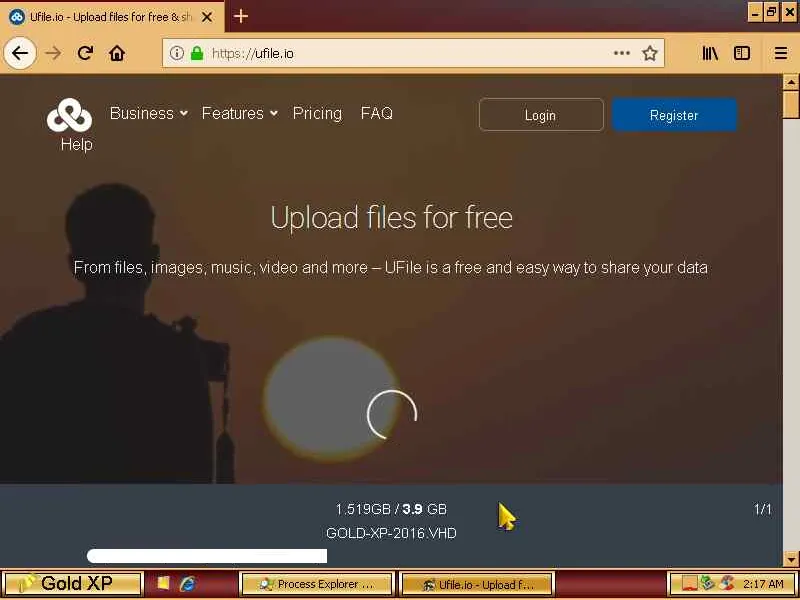This screenshot has width=800, height=600.
Task: Click the GOLD-XP-2016.VHD file name
Action: (x=391, y=533)
